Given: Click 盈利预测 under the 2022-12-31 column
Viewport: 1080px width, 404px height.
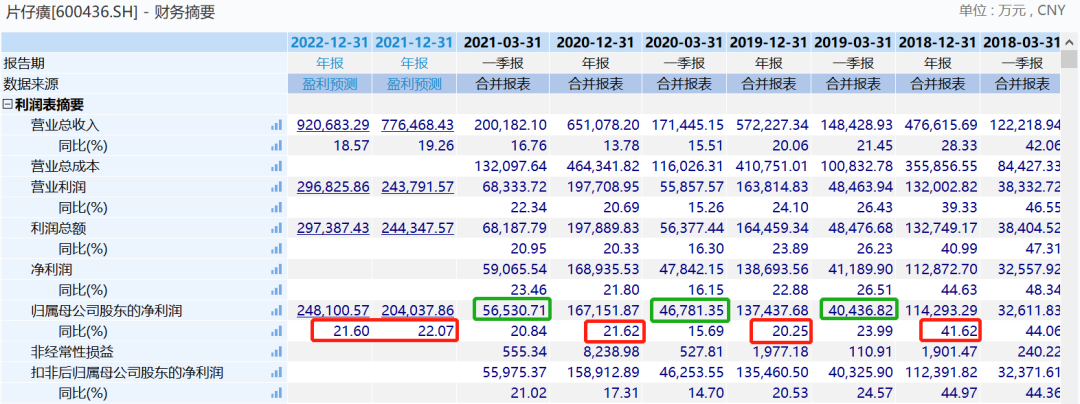Looking at the screenshot, I should (x=330, y=84).
